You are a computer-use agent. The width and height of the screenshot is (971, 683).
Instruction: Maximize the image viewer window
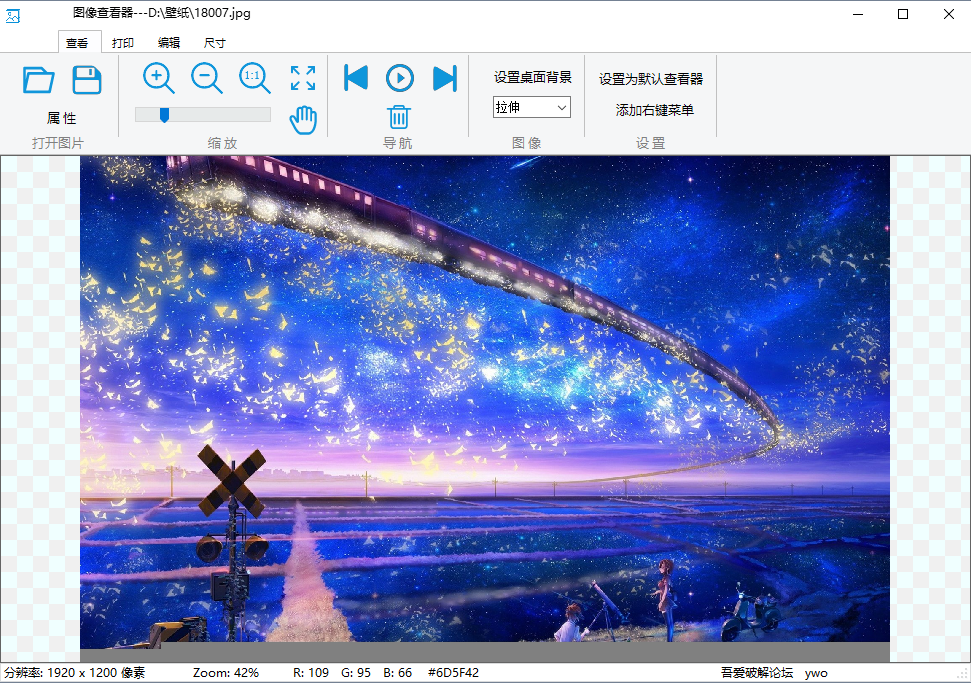[x=903, y=14]
